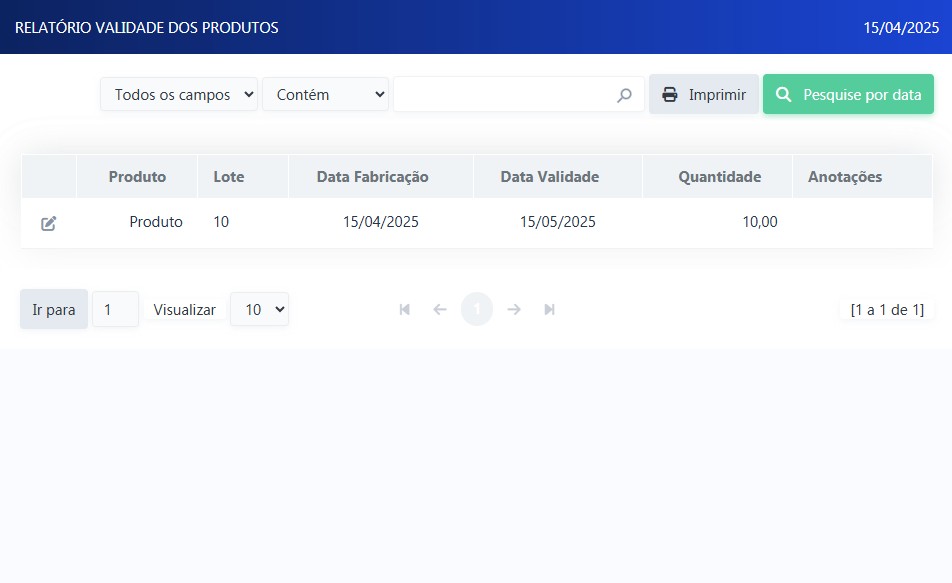
Task: Open the 'Todos os campos' field dropdown
Action: [179, 94]
